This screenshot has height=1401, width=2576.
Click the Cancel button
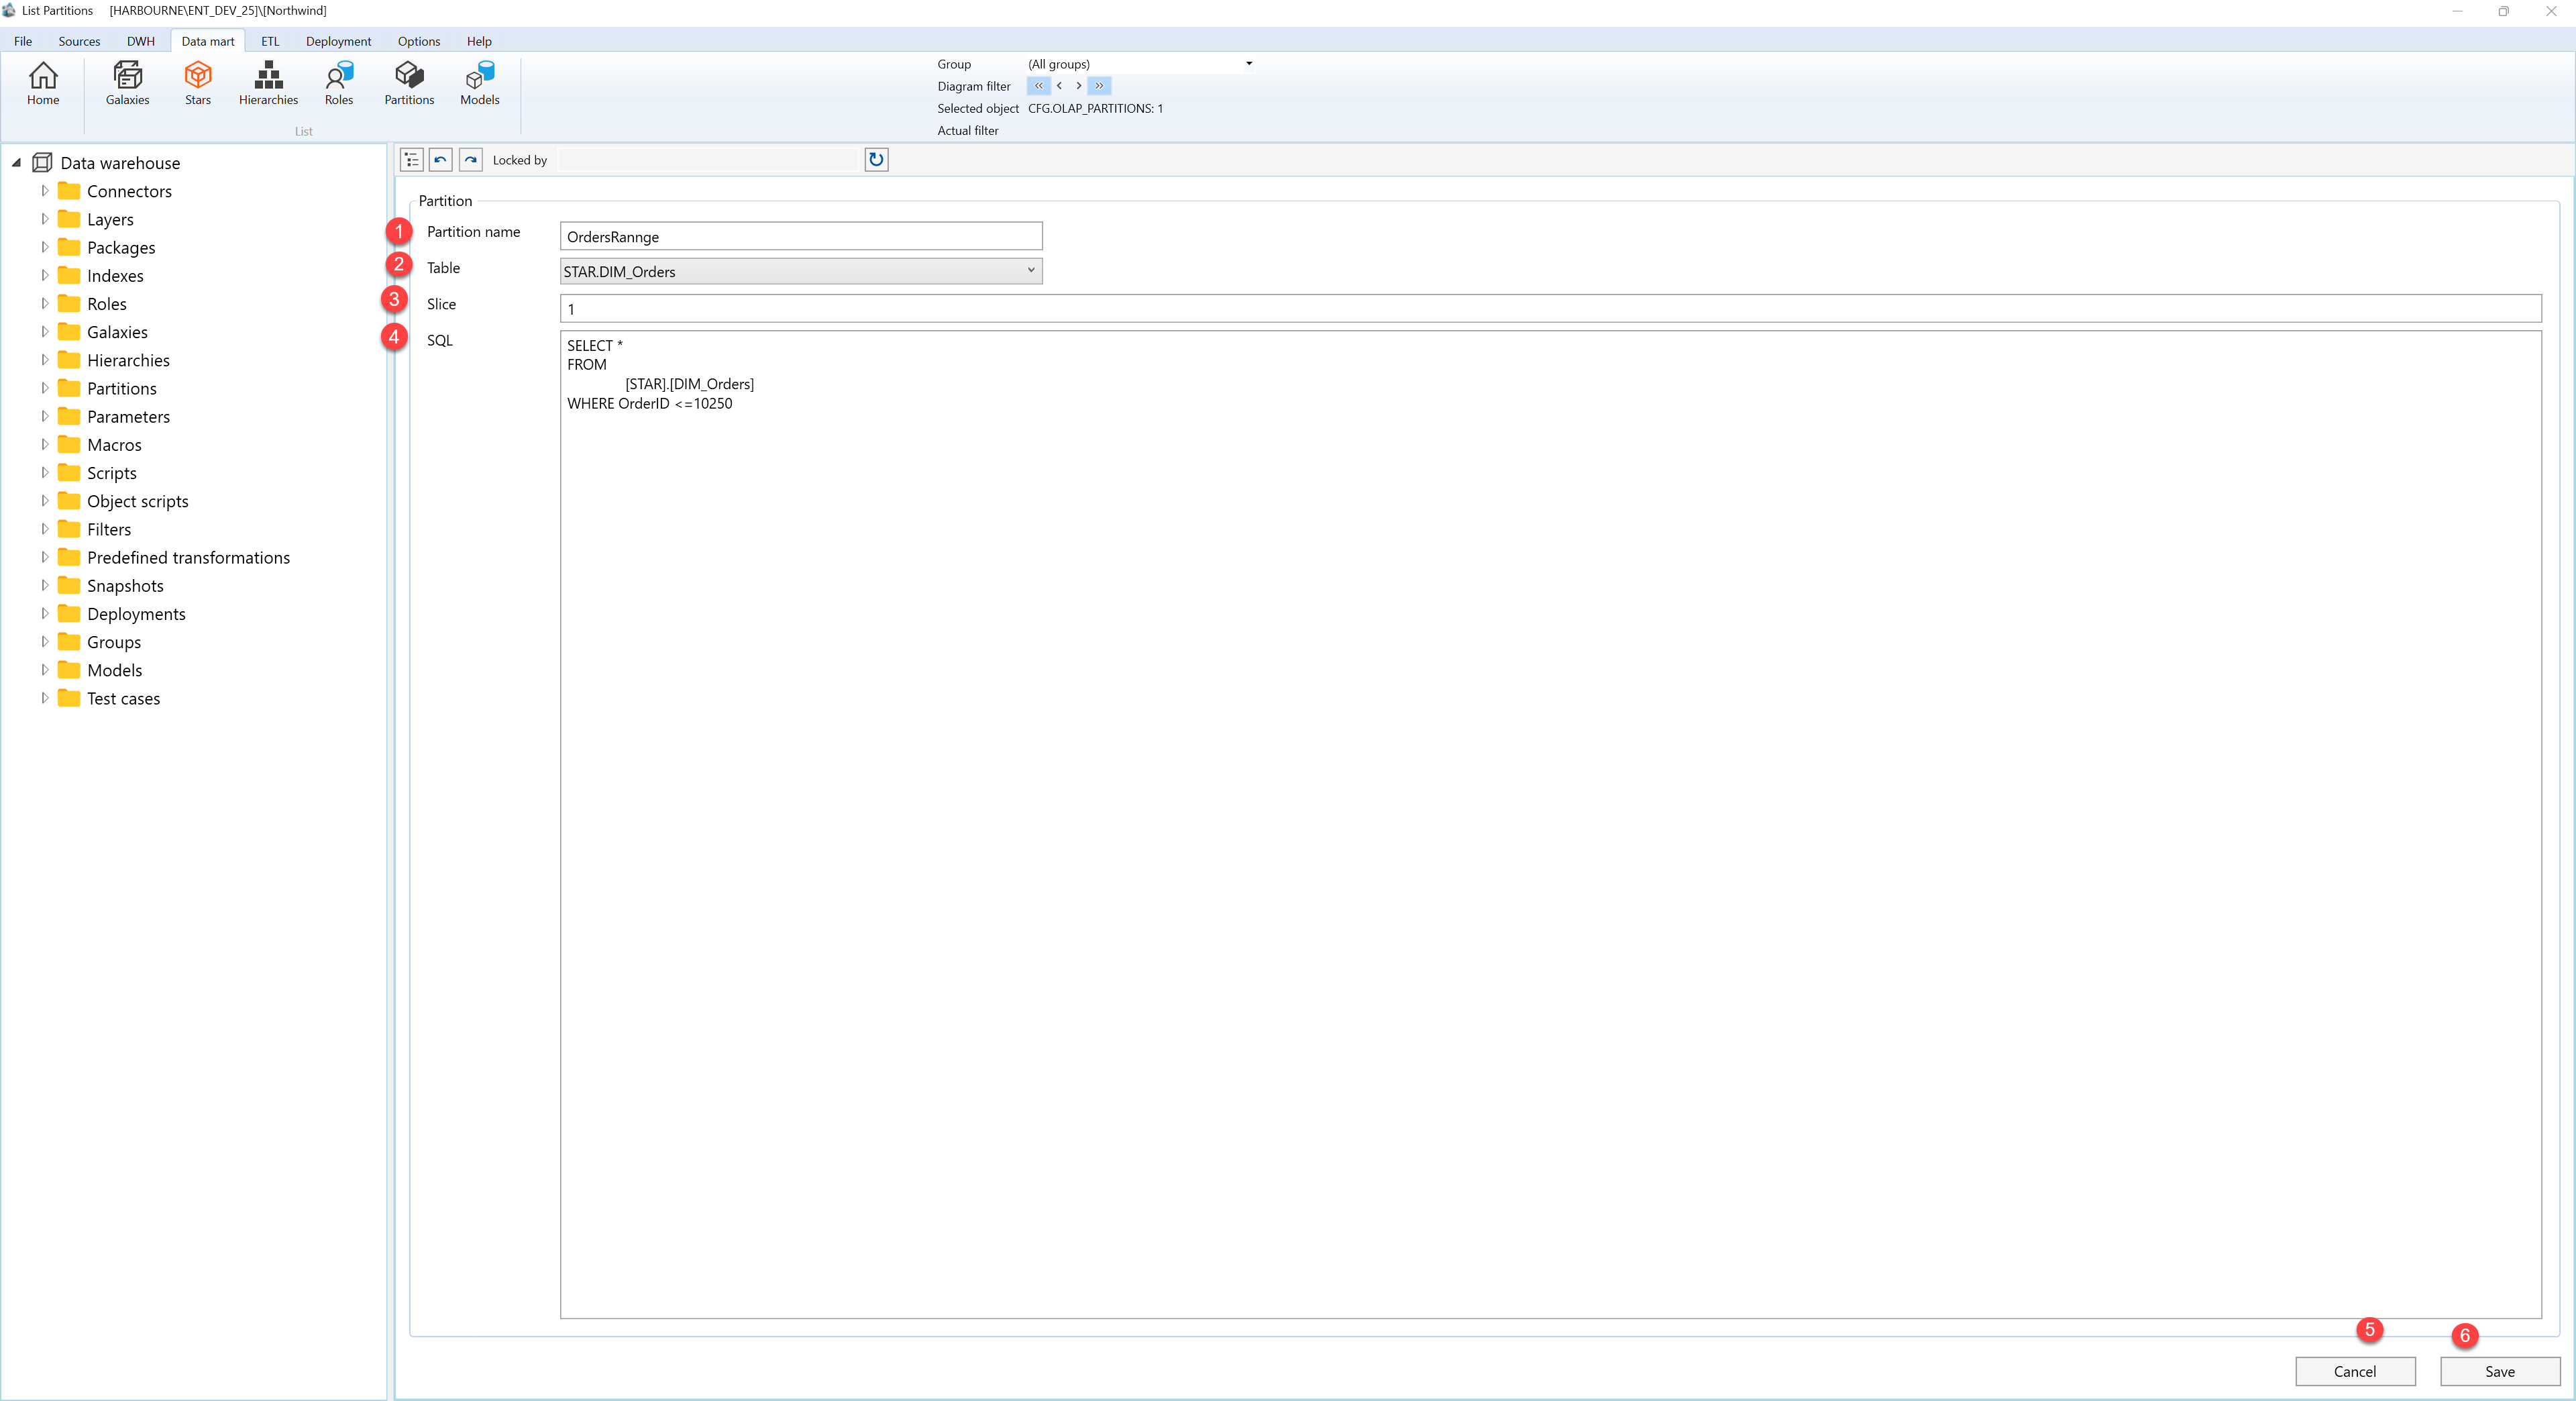point(2355,1371)
